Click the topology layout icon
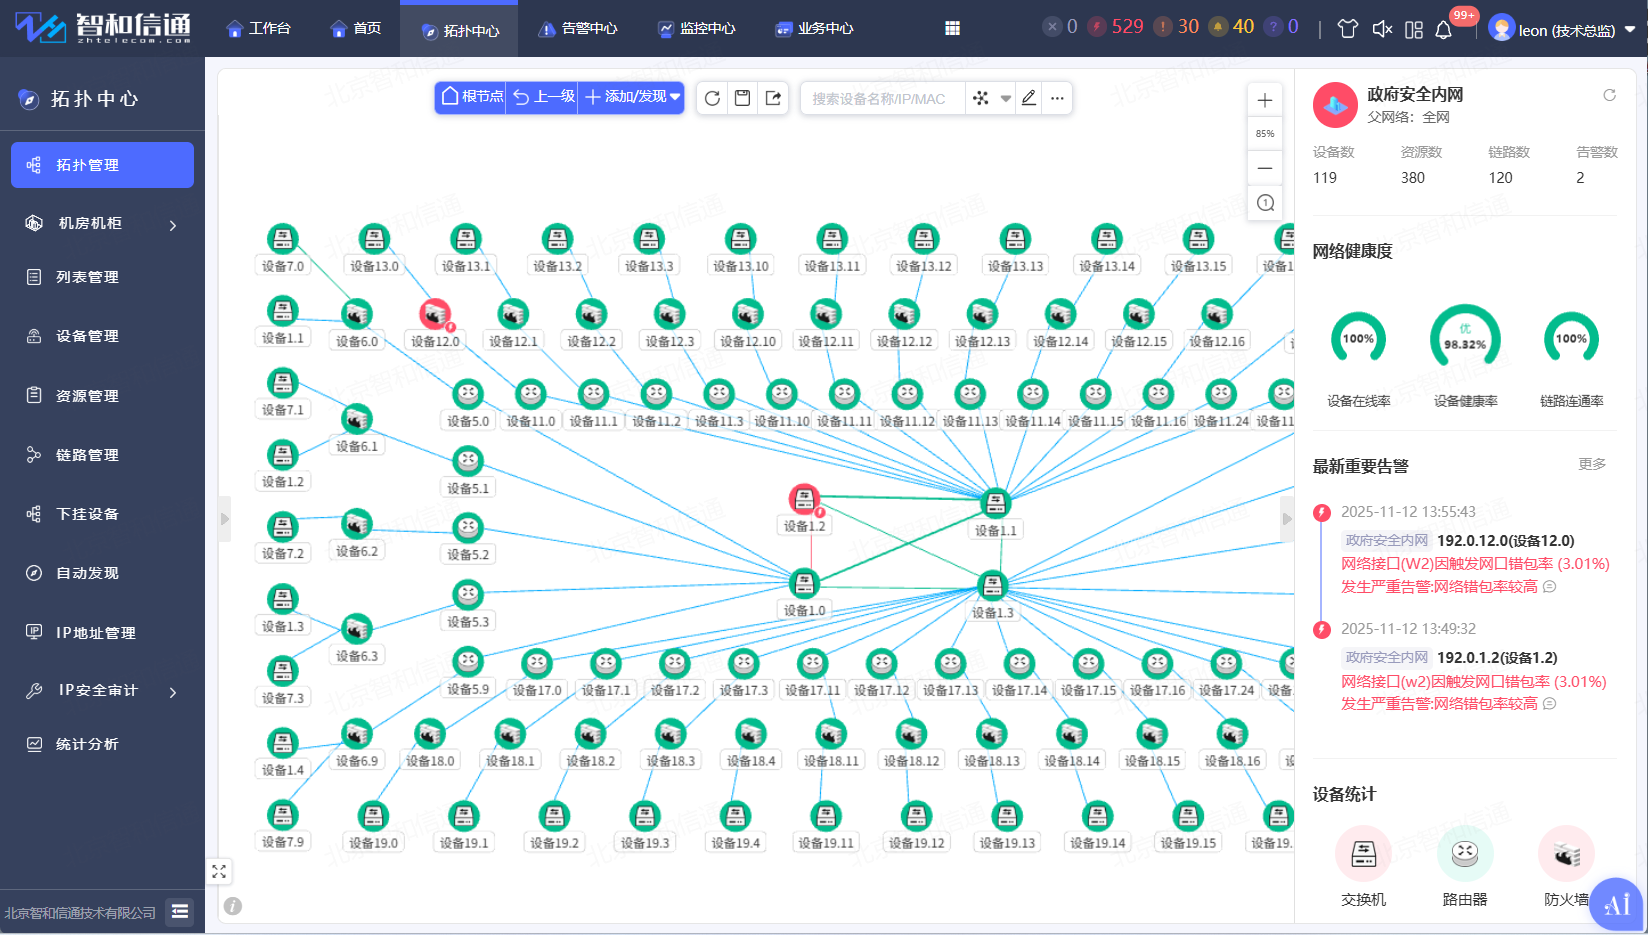Viewport: 1648px width, 935px height. (981, 98)
